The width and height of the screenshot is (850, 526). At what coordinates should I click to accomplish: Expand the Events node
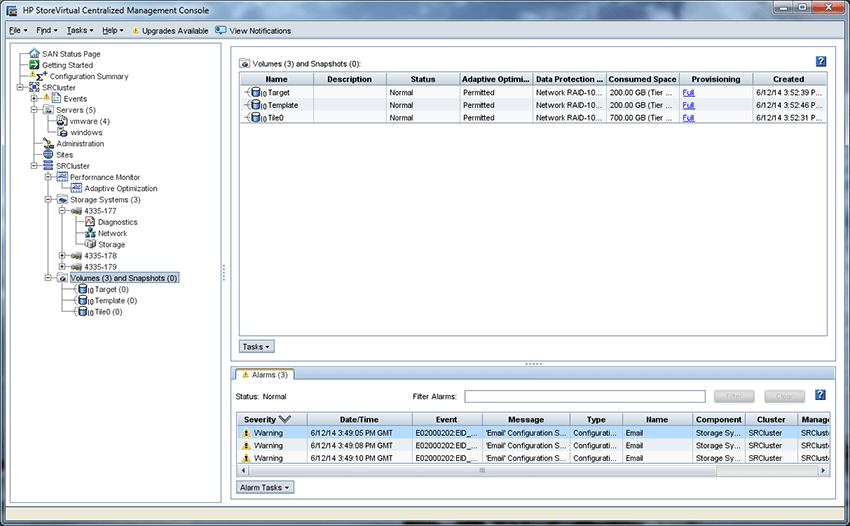pos(34,99)
